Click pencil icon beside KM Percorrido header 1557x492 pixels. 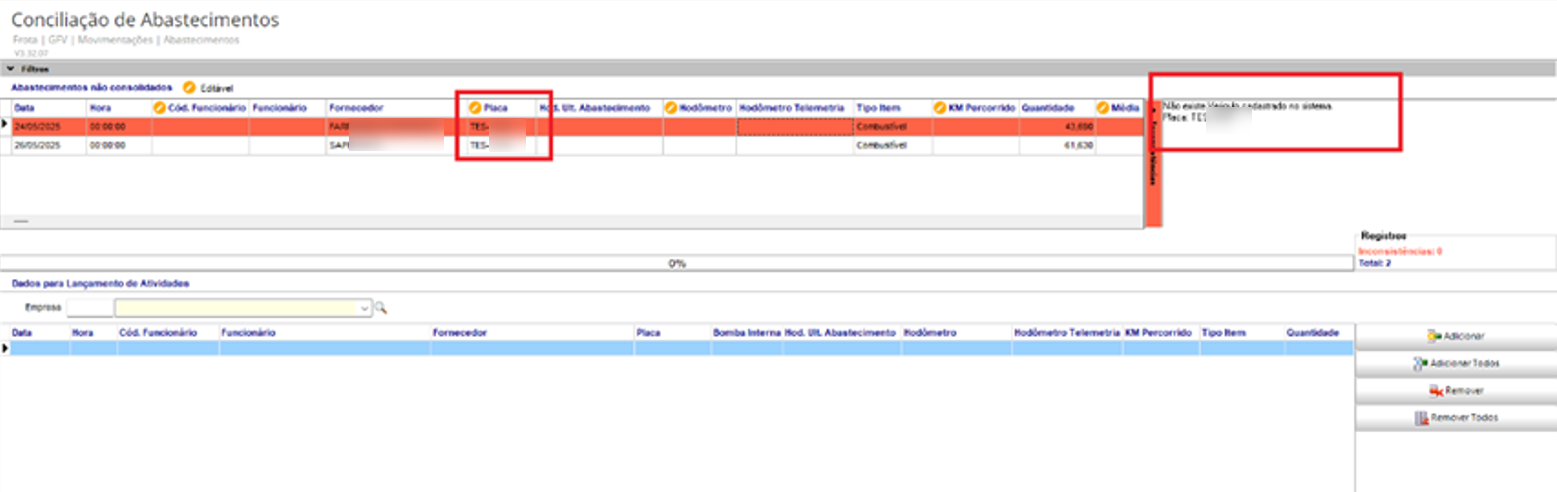tap(940, 108)
